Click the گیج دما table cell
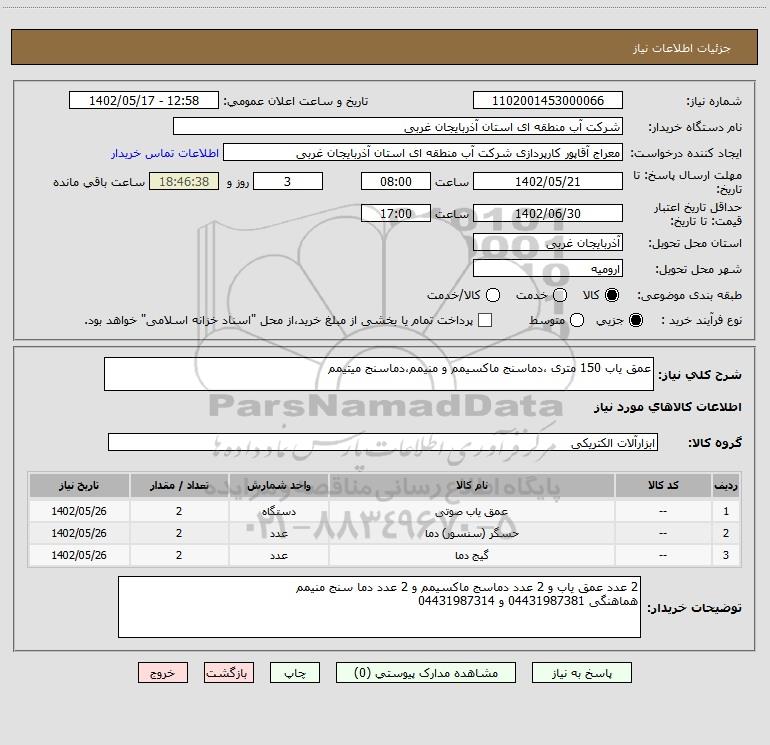This screenshot has height=745, width=770. [x=471, y=555]
